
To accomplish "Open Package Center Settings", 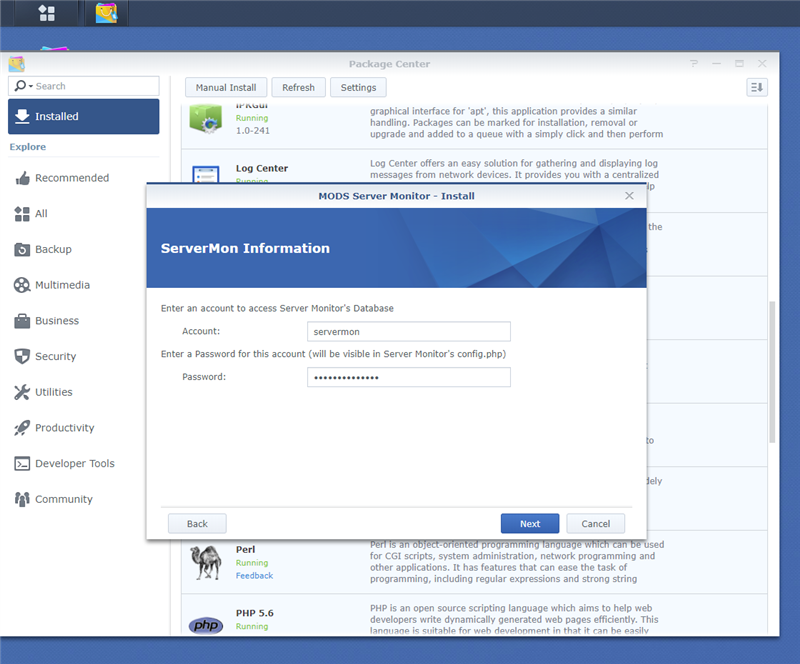I will (x=358, y=87).
